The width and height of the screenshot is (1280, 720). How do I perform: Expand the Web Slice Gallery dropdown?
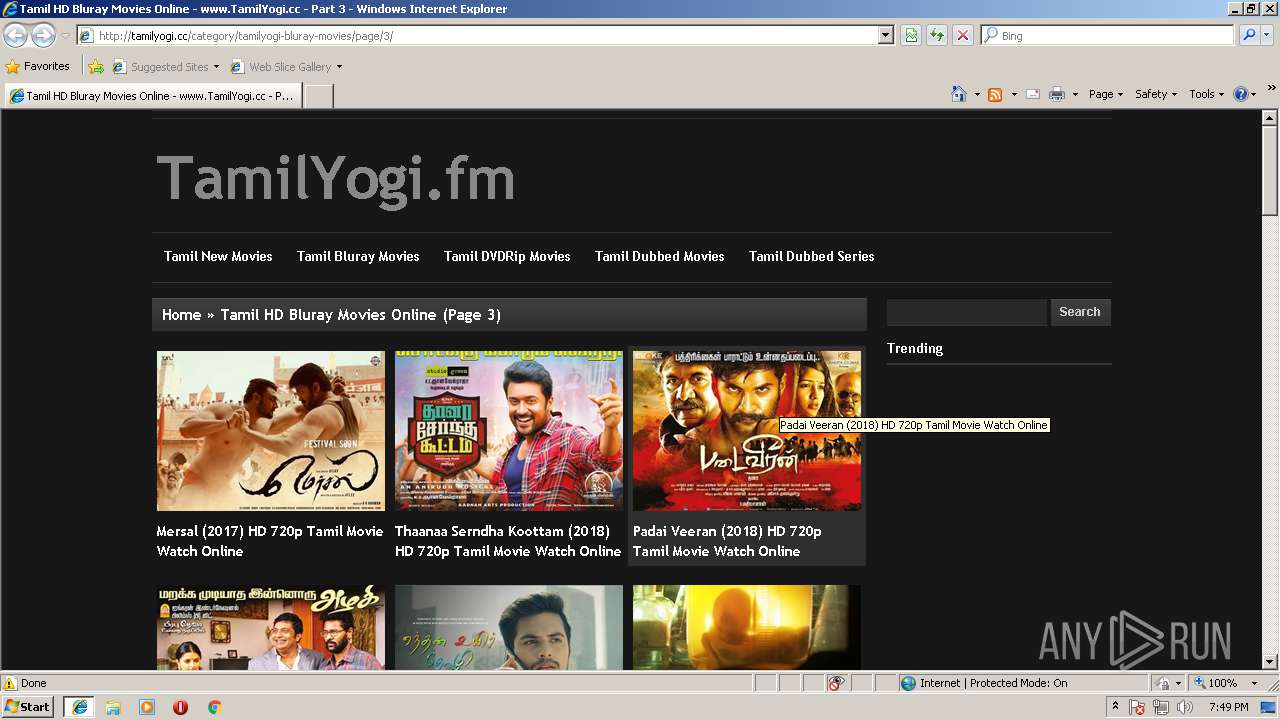click(339, 67)
